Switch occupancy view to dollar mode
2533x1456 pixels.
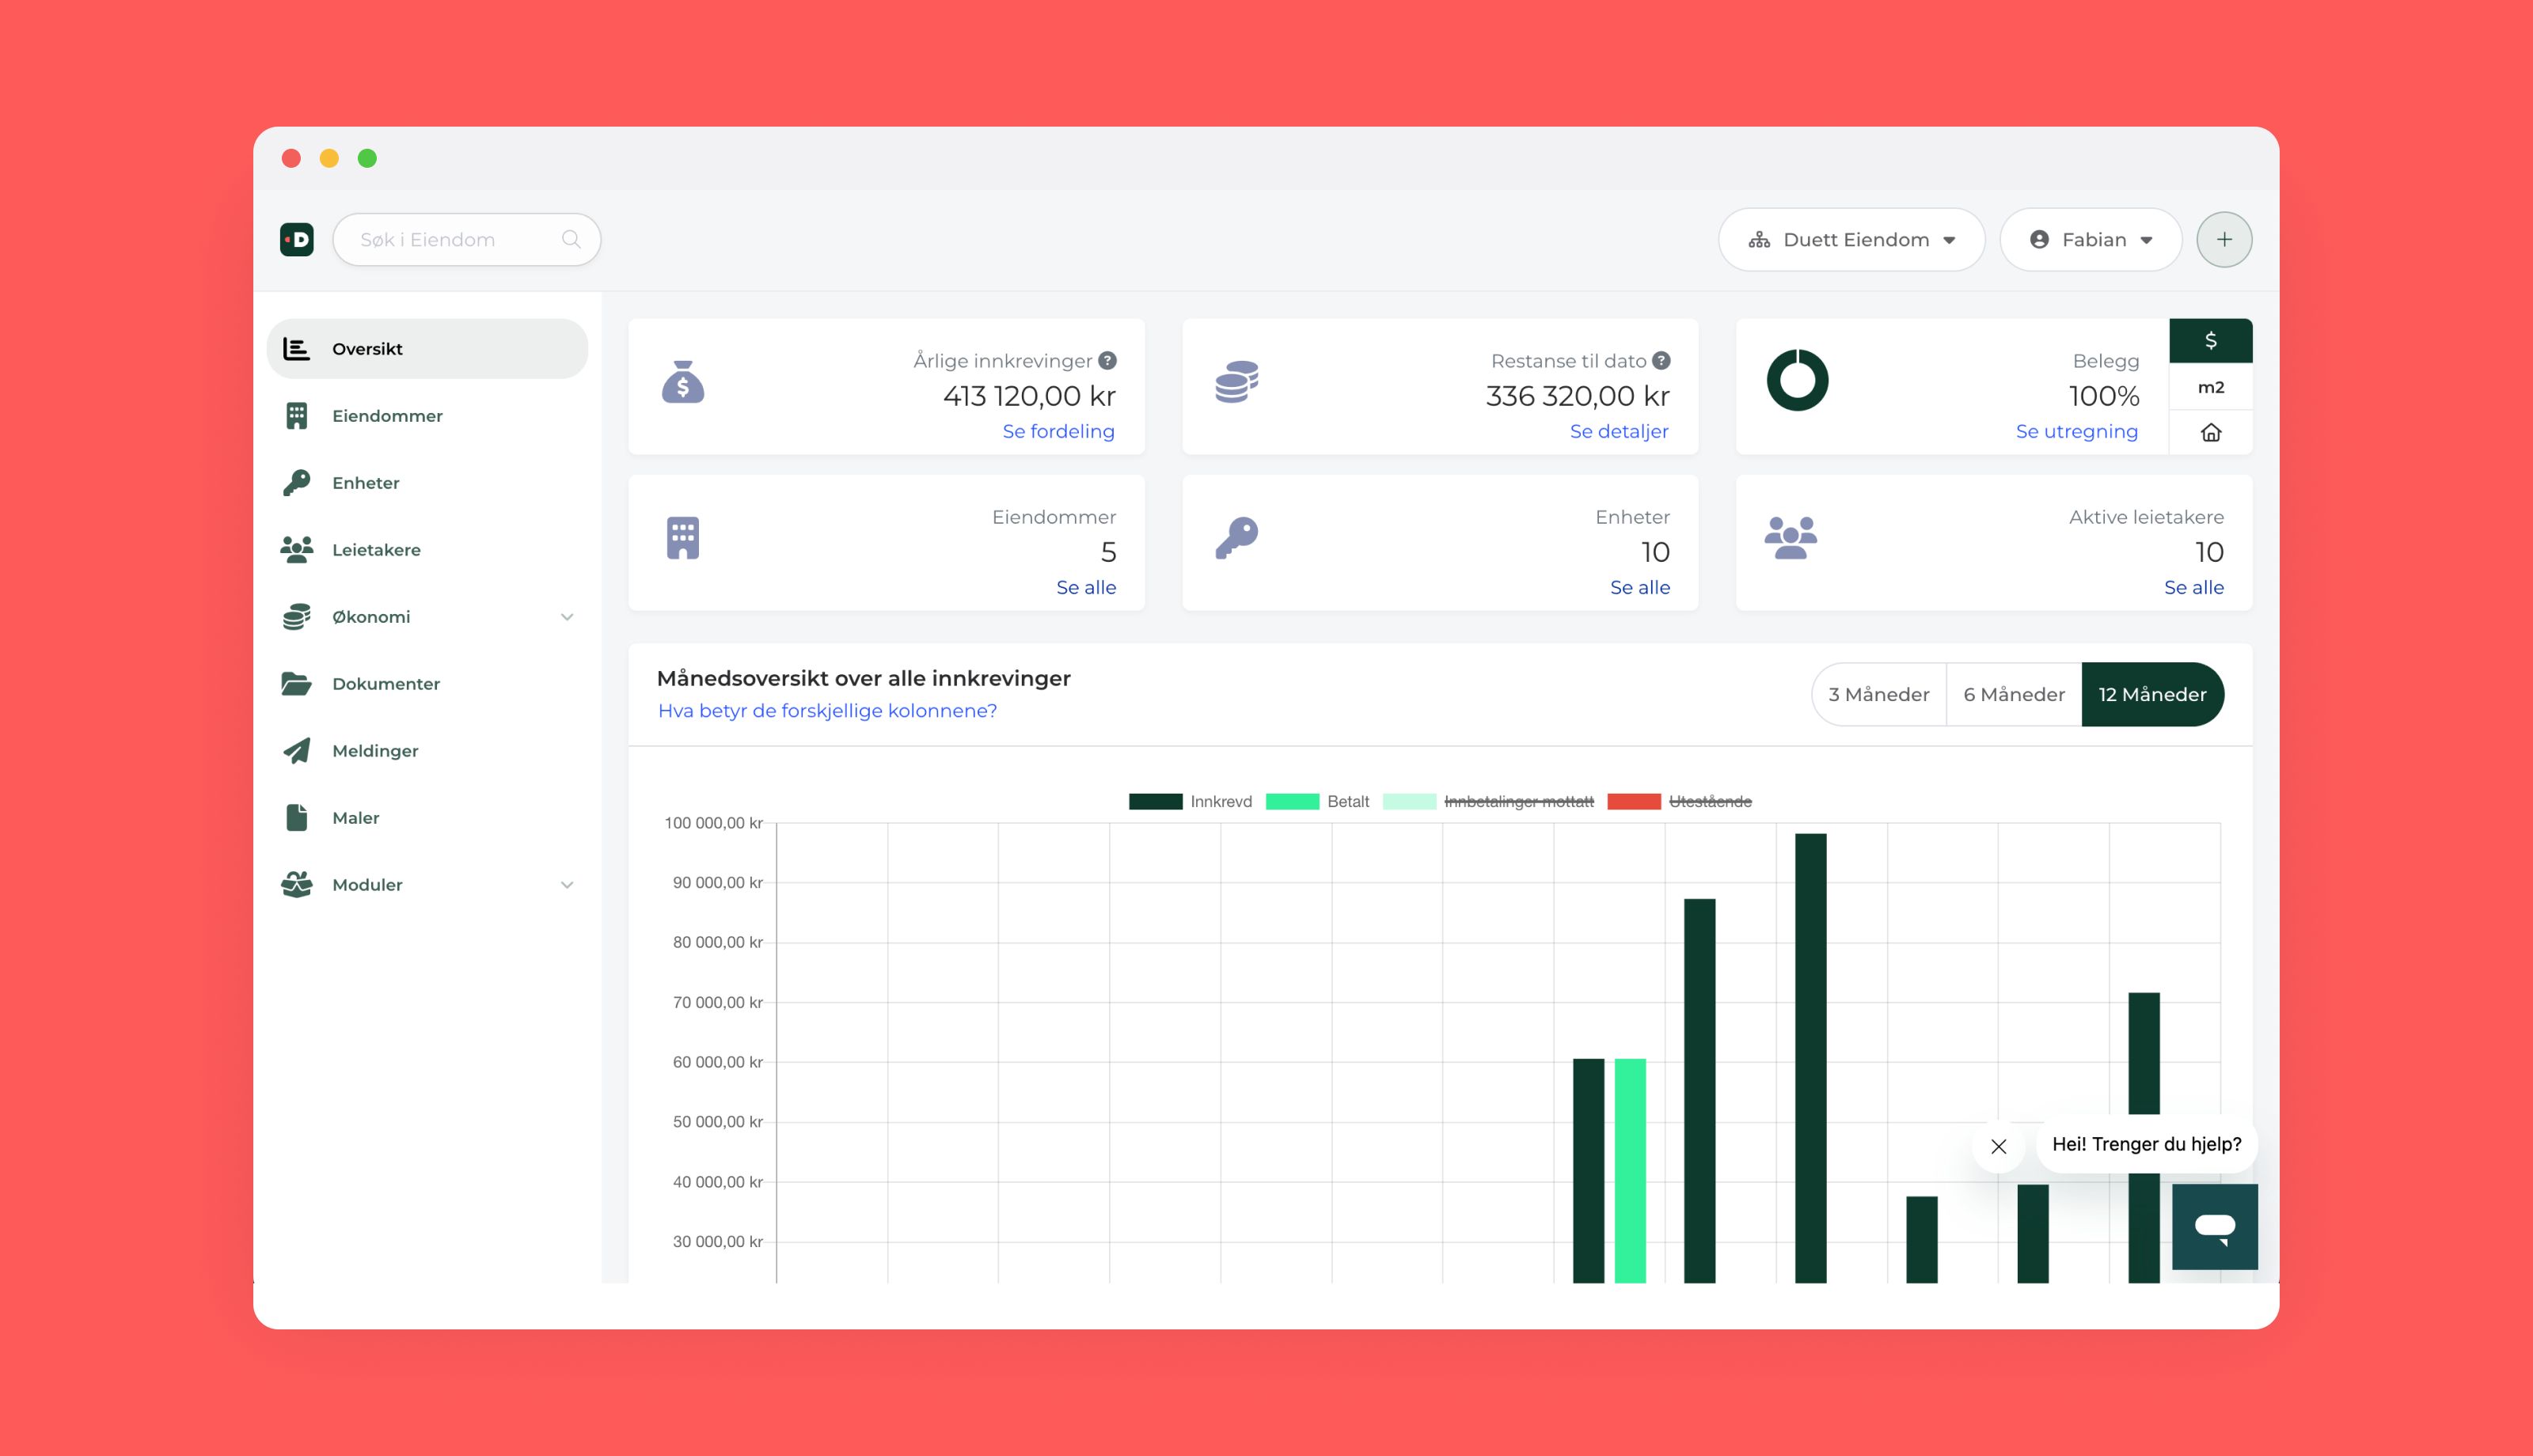pos(2210,341)
